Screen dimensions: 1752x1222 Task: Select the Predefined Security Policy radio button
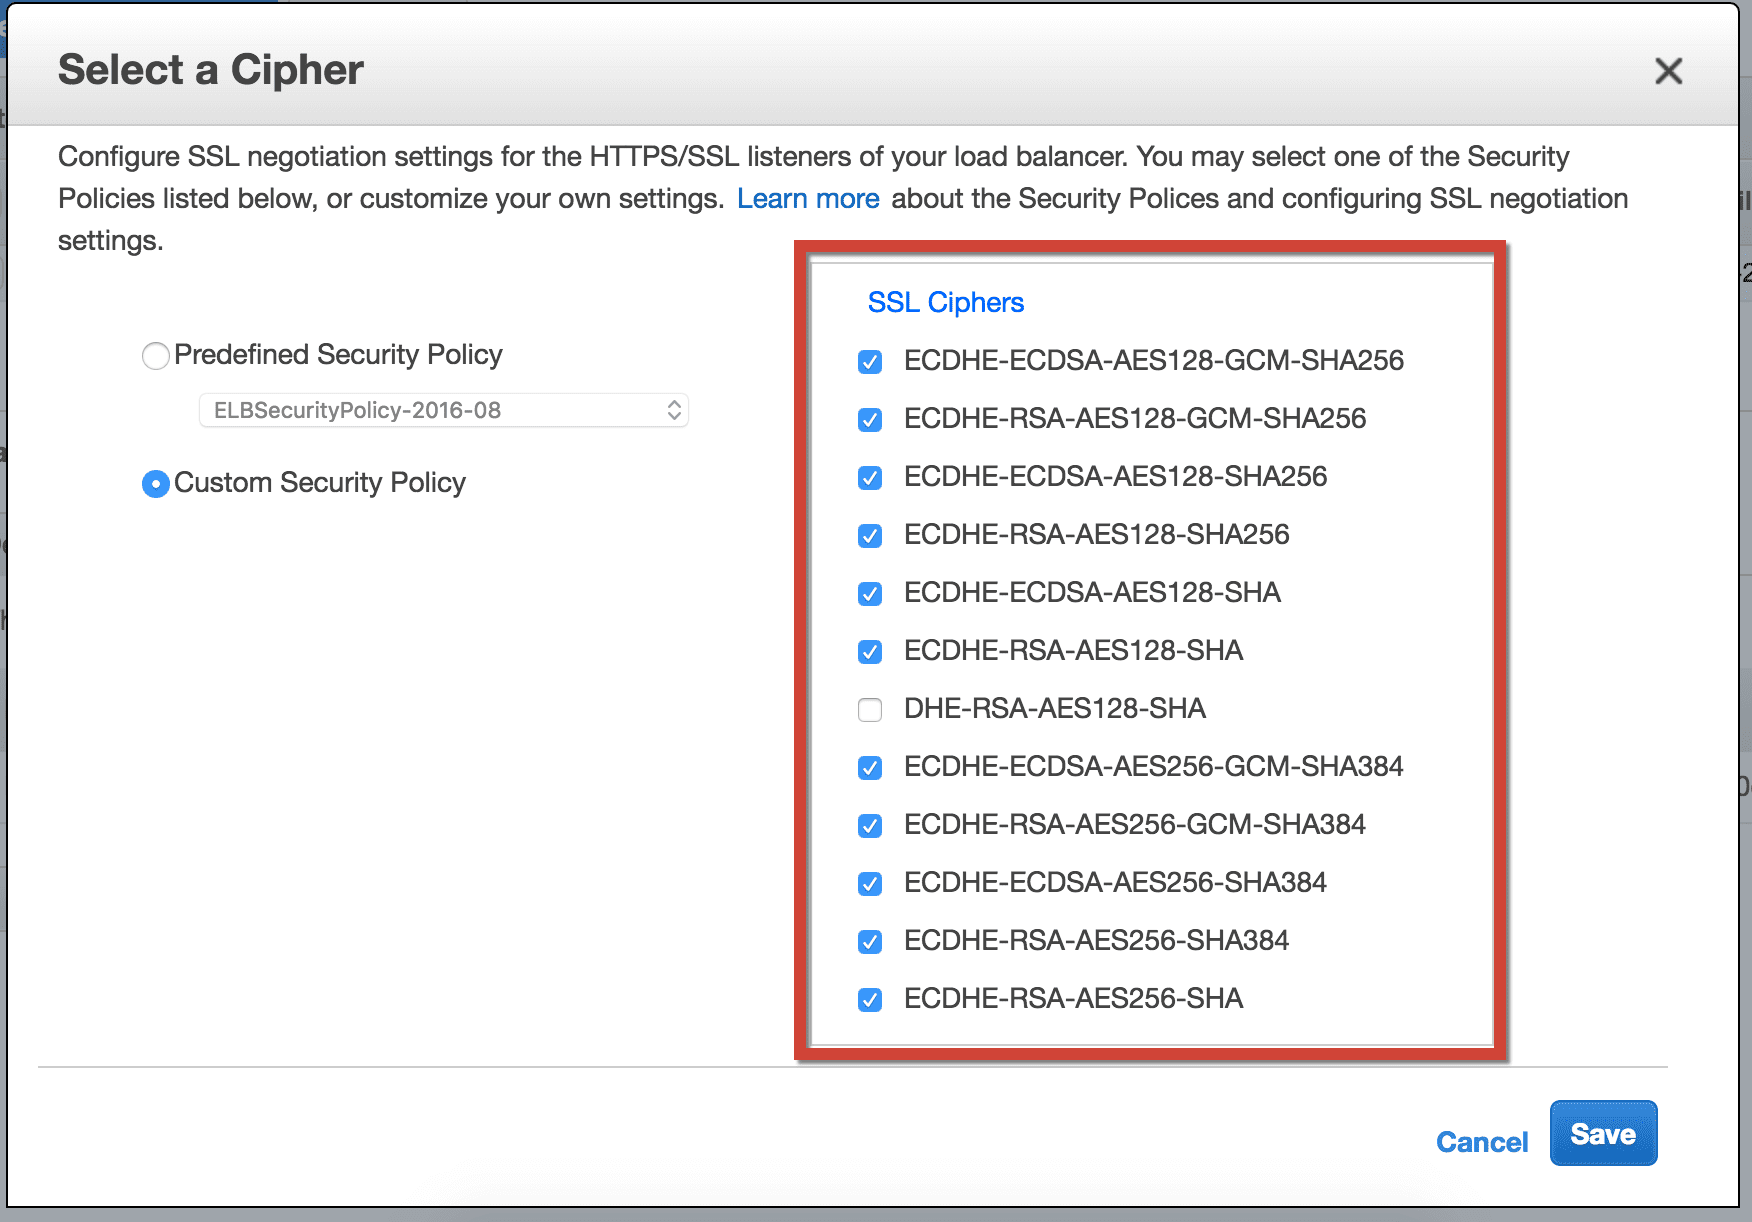click(156, 356)
